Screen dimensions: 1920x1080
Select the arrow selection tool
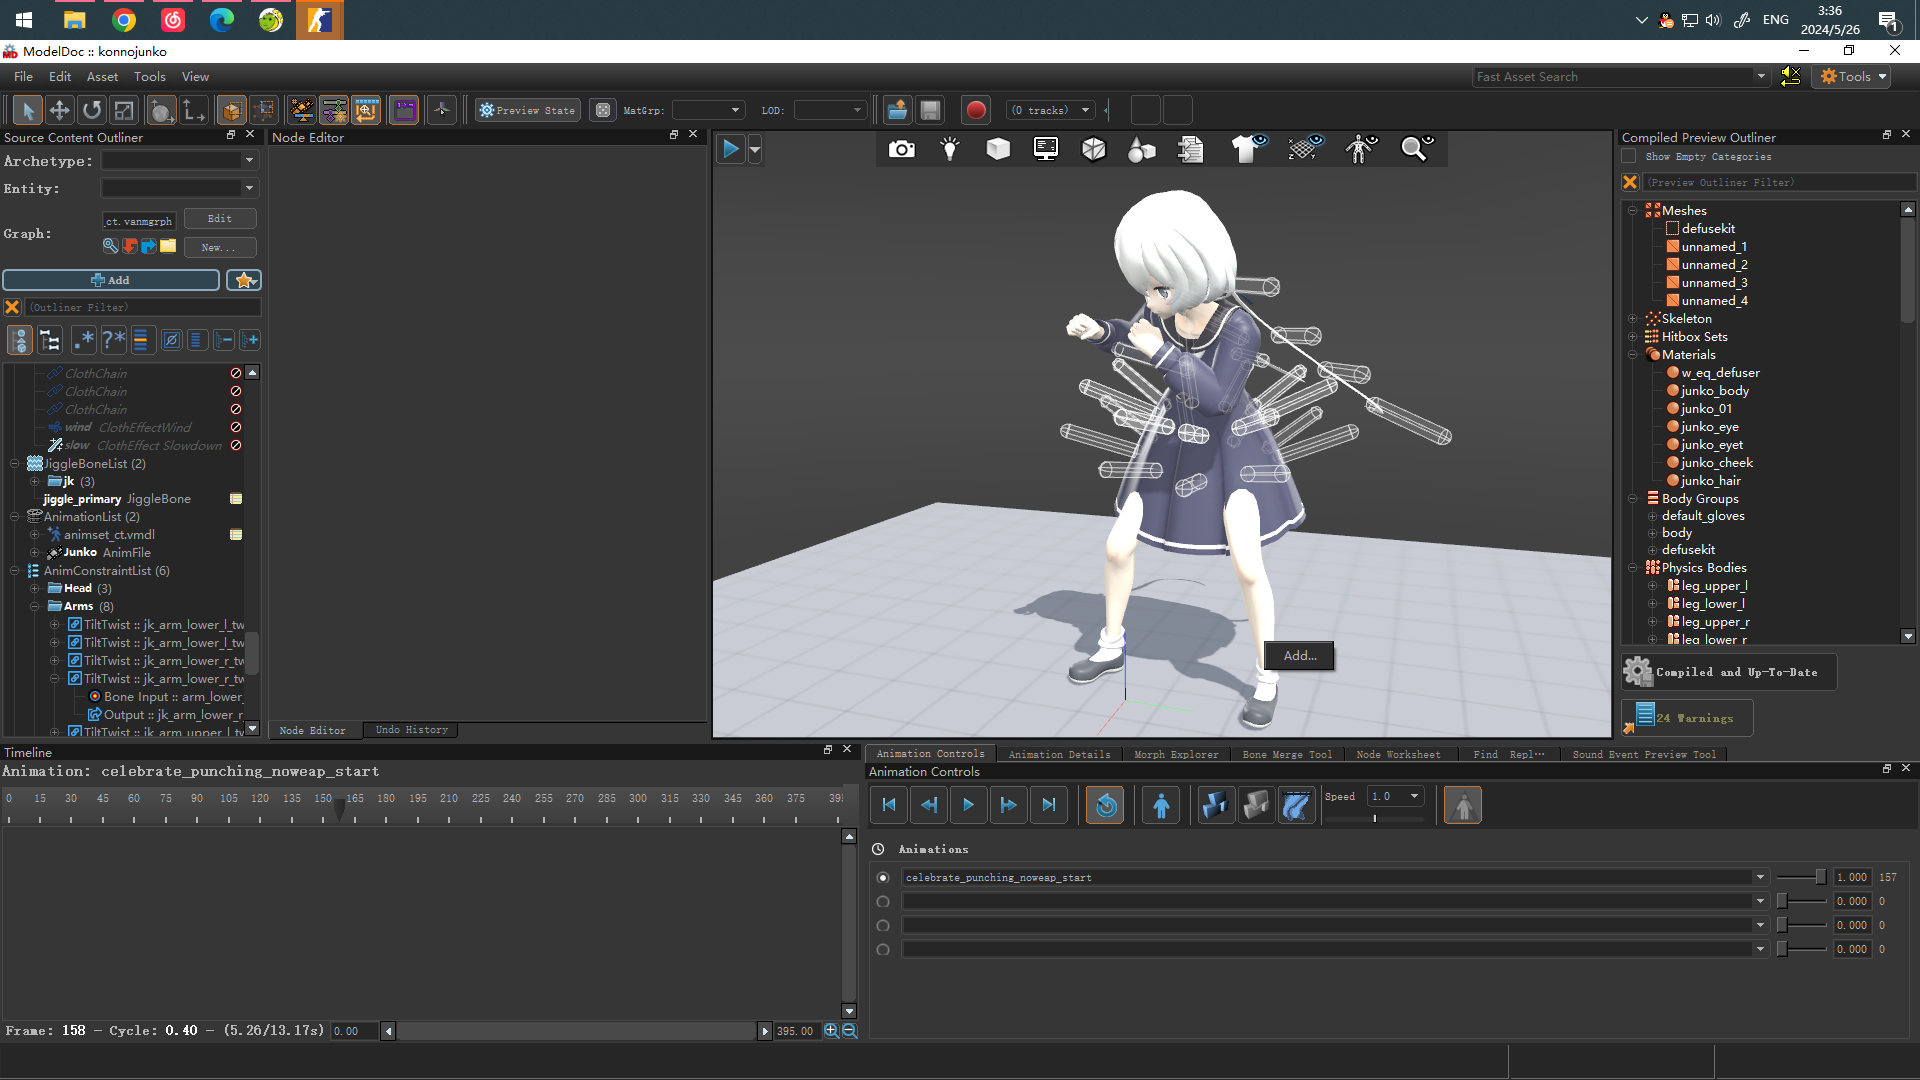coord(27,110)
